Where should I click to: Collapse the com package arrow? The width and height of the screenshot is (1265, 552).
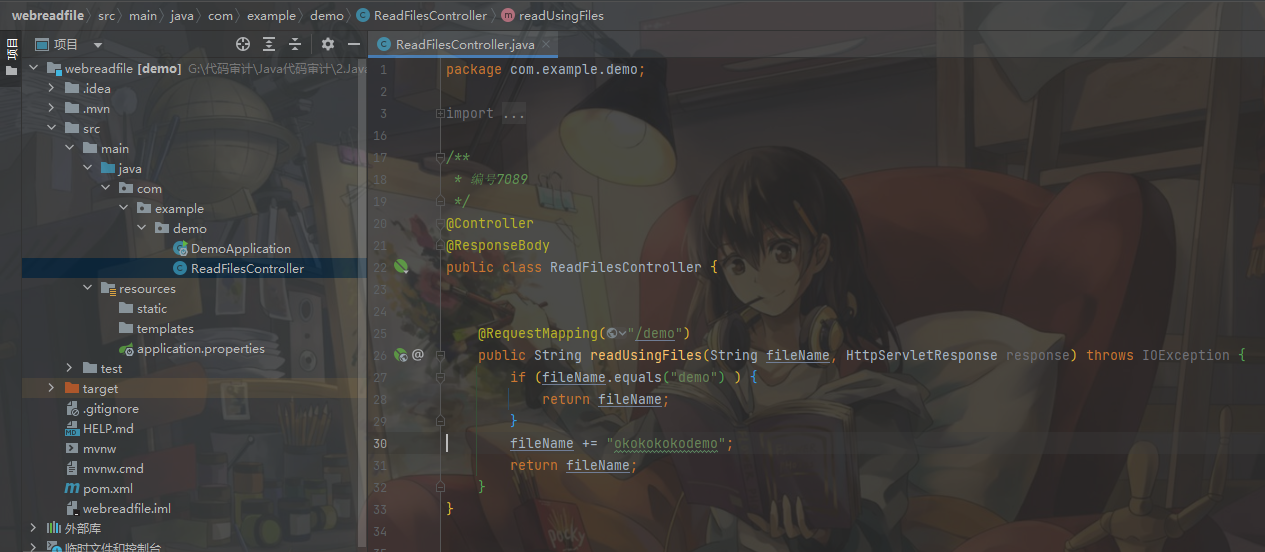click(106, 188)
